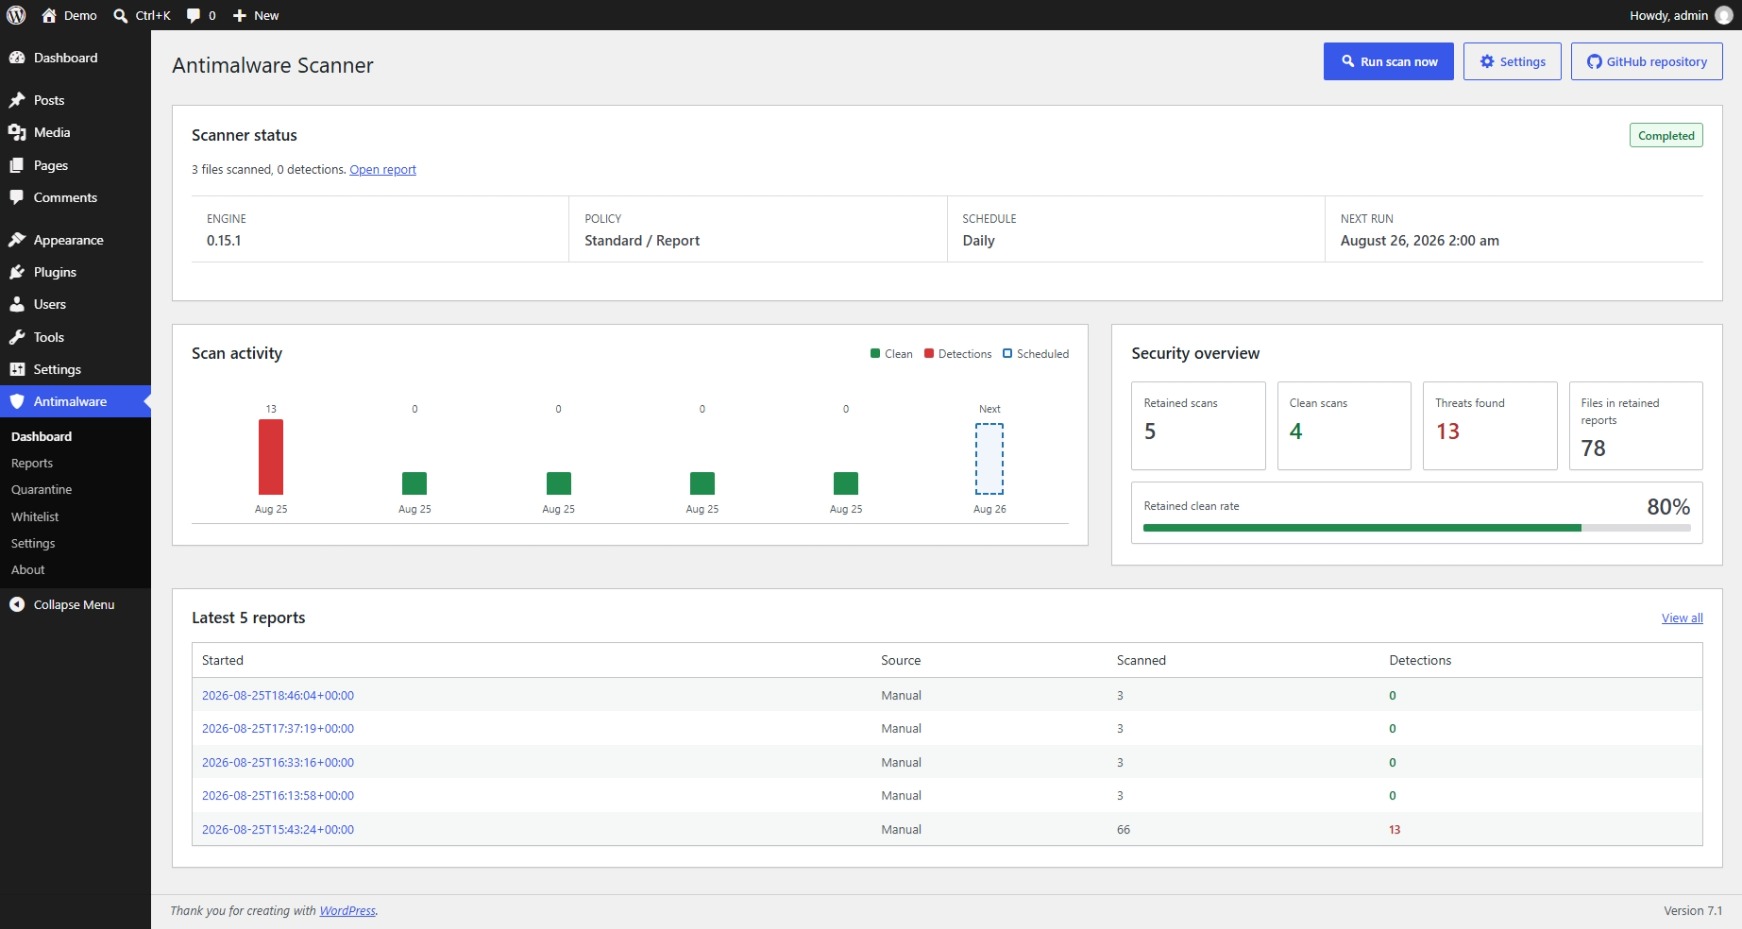Click the Collapse Menu arrow icon
Viewport: 1742px width, 929px height.
tap(17, 604)
